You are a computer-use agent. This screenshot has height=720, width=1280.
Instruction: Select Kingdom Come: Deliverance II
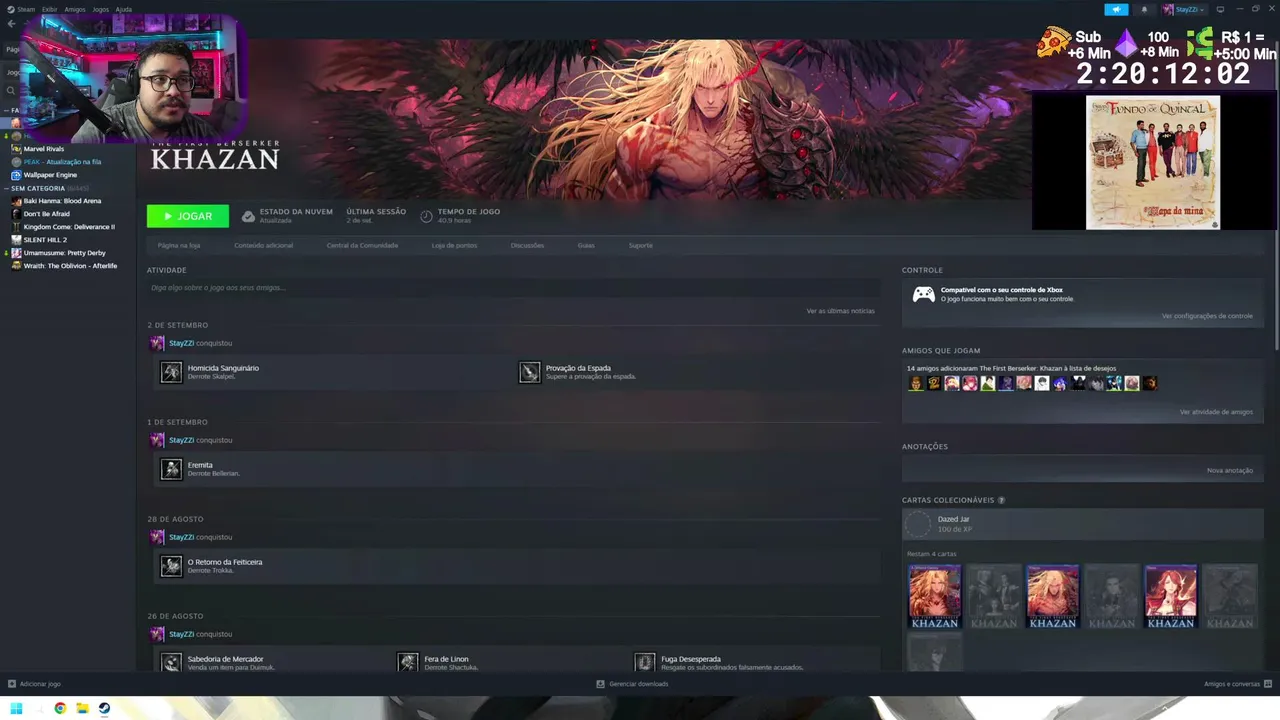click(69, 227)
